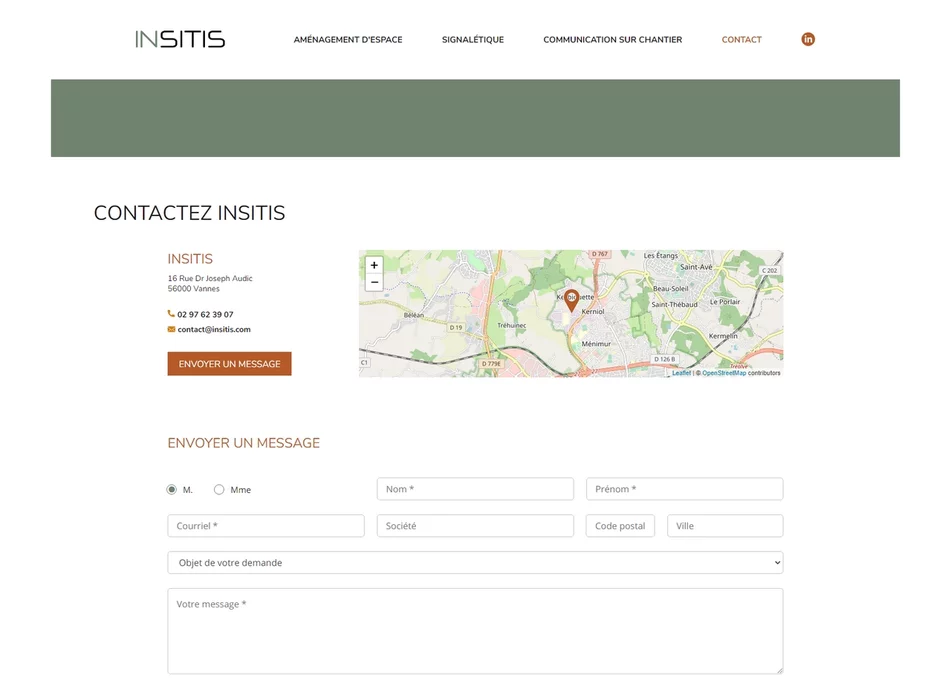Click the Votre message text area
Image resolution: width=951 pixels, height=678 pixels.
point(475,630)
